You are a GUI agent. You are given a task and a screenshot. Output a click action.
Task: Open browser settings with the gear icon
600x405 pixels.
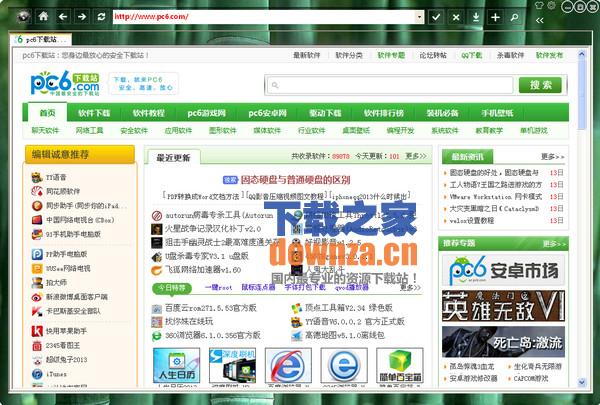[551, 6]
